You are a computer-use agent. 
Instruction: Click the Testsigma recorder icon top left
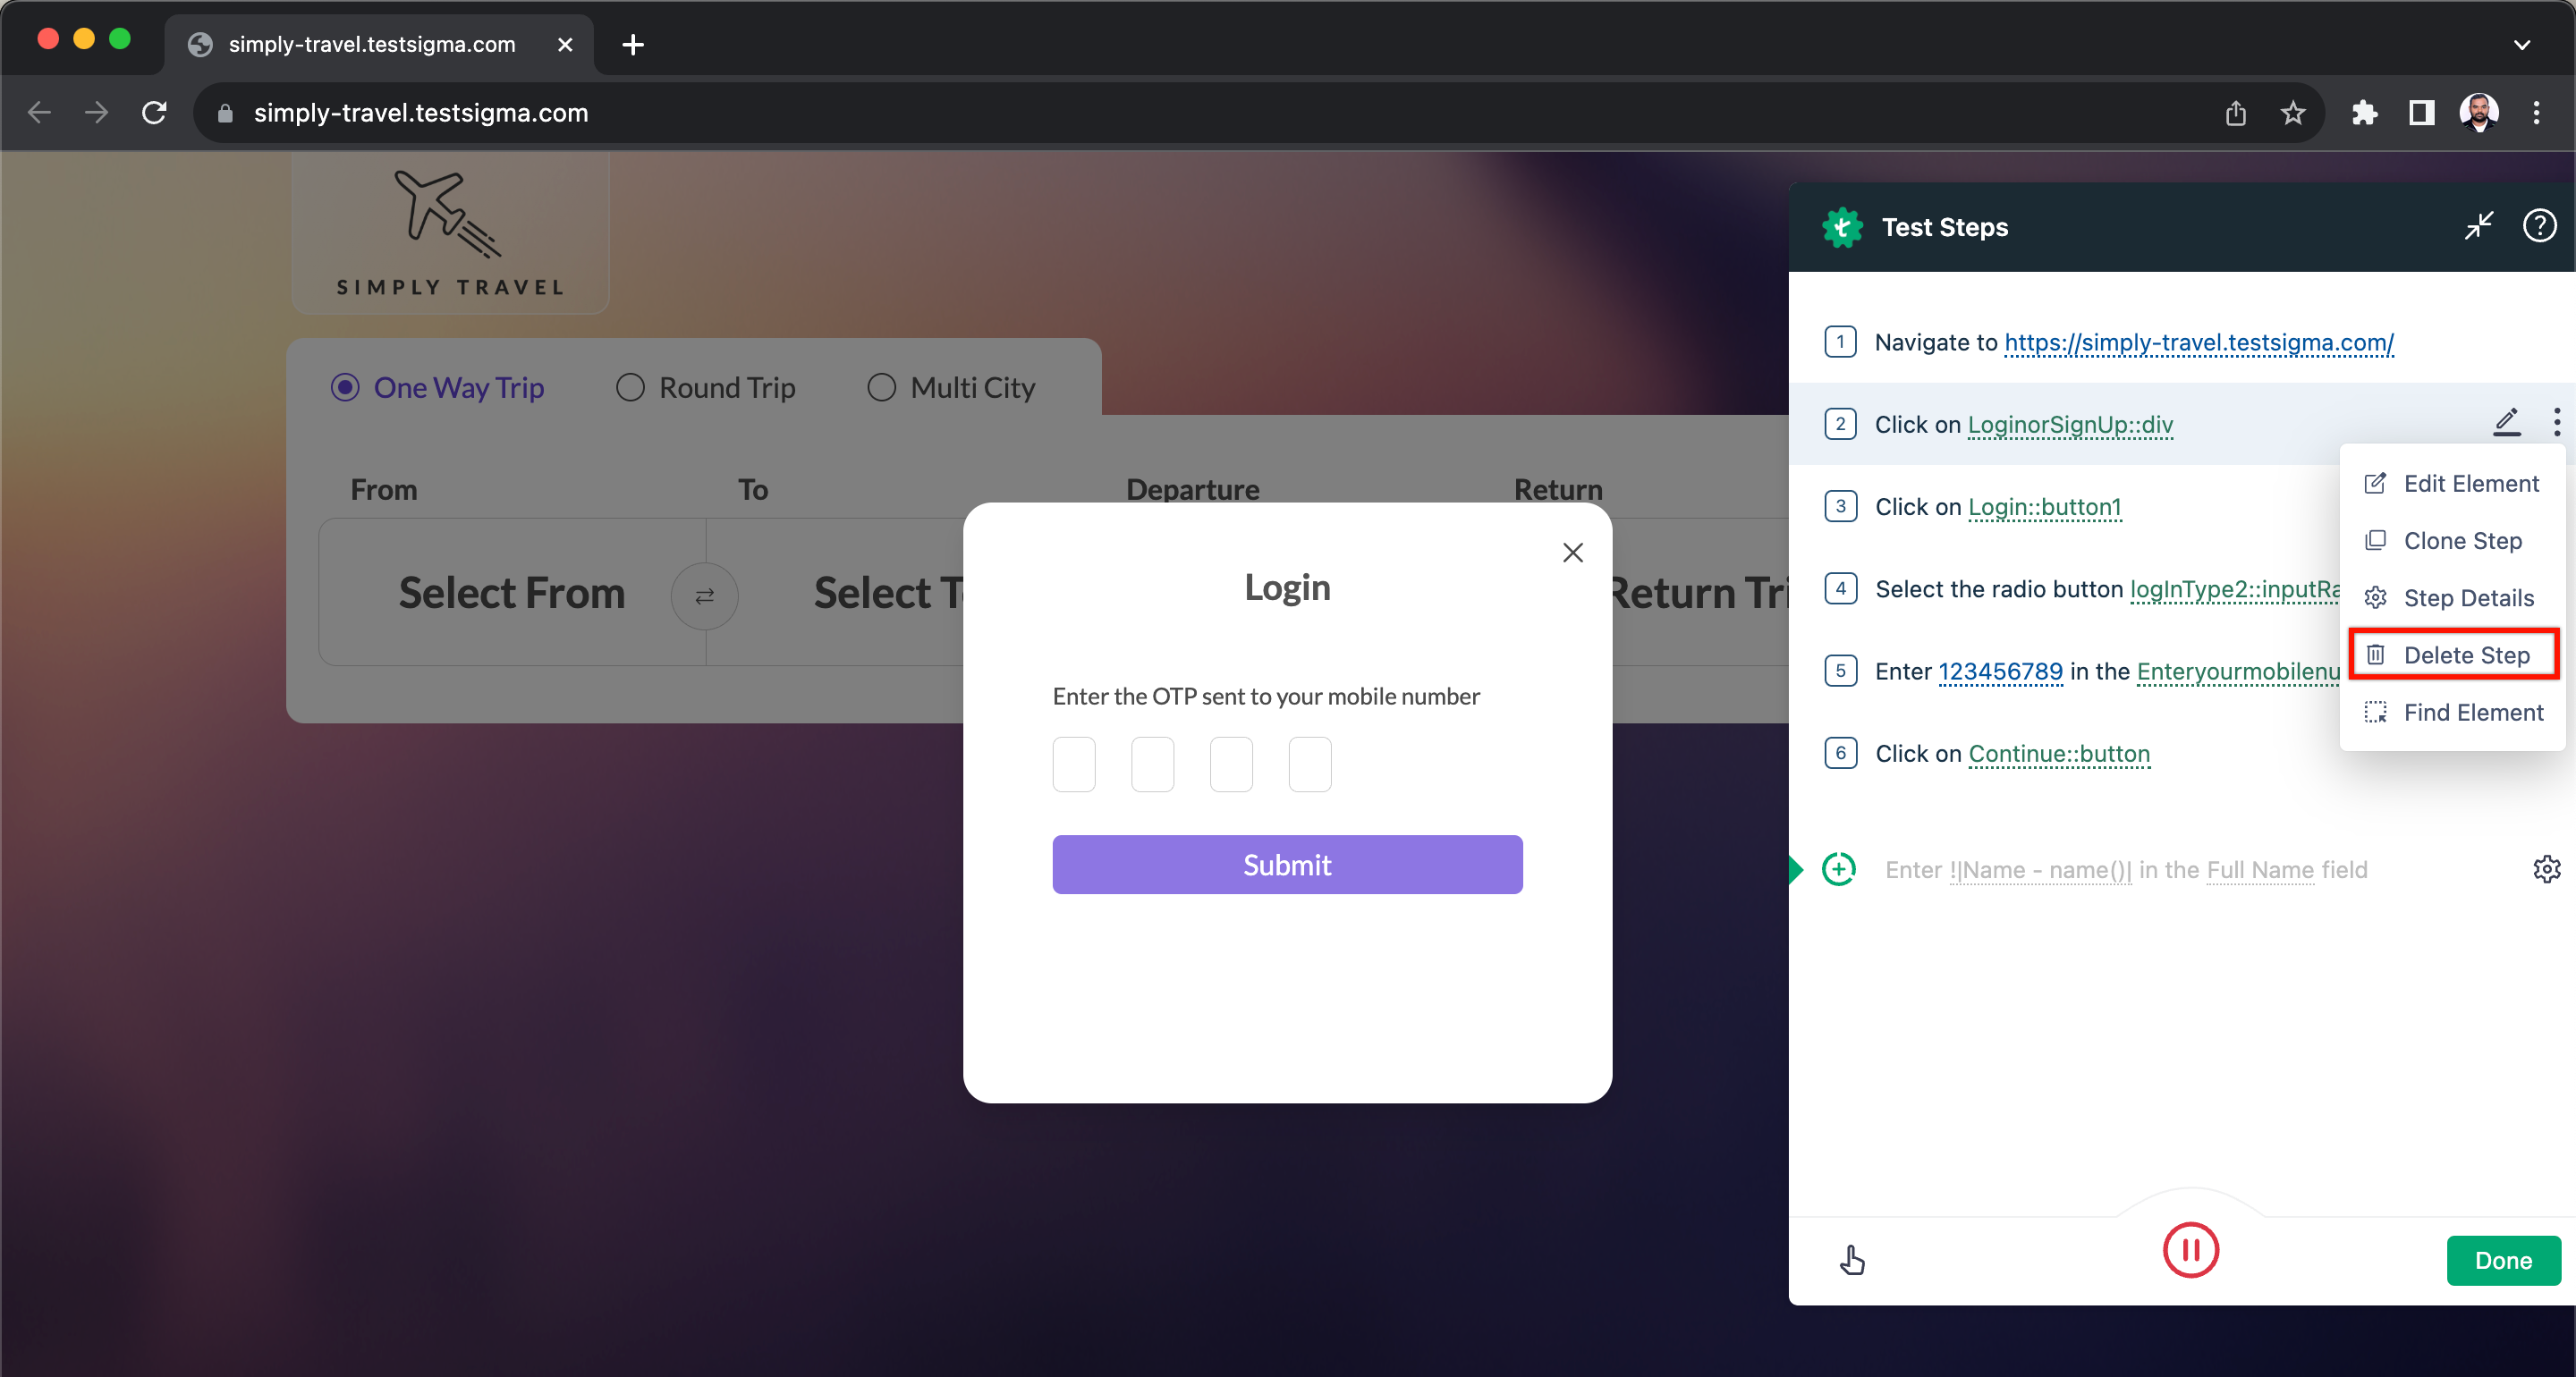(x=1842, y=226)
